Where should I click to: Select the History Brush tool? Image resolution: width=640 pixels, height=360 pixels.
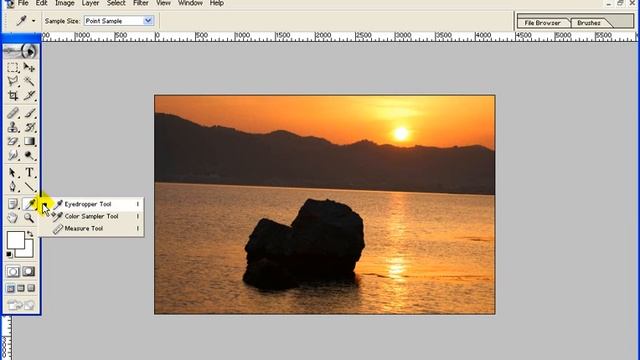coord(29,127)
